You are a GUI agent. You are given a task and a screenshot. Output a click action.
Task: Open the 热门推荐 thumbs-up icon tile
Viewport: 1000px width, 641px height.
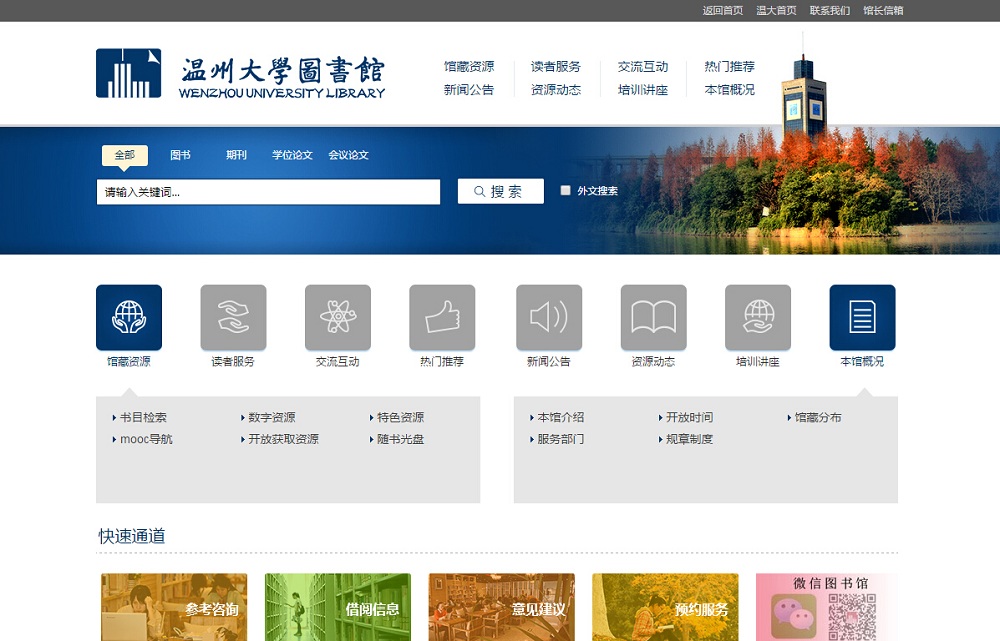point(442,318)
